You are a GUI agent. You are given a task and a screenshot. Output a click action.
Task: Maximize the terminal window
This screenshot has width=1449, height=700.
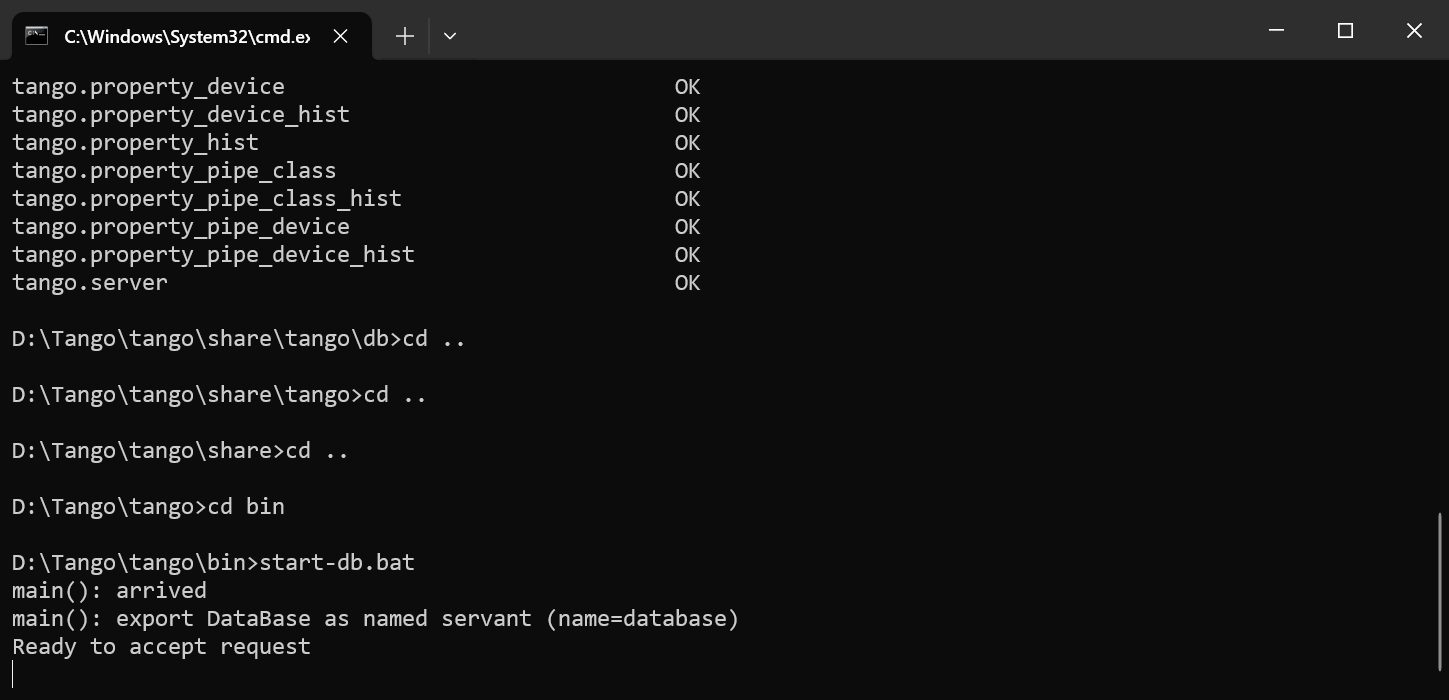click(1345, 31)
